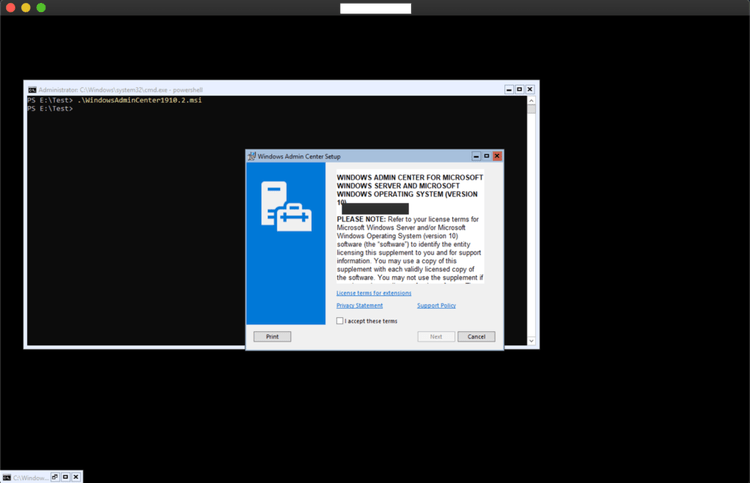Maximize the minimized console window at bottom
This screenshot has width=750, height=483.
pos(66,477)
